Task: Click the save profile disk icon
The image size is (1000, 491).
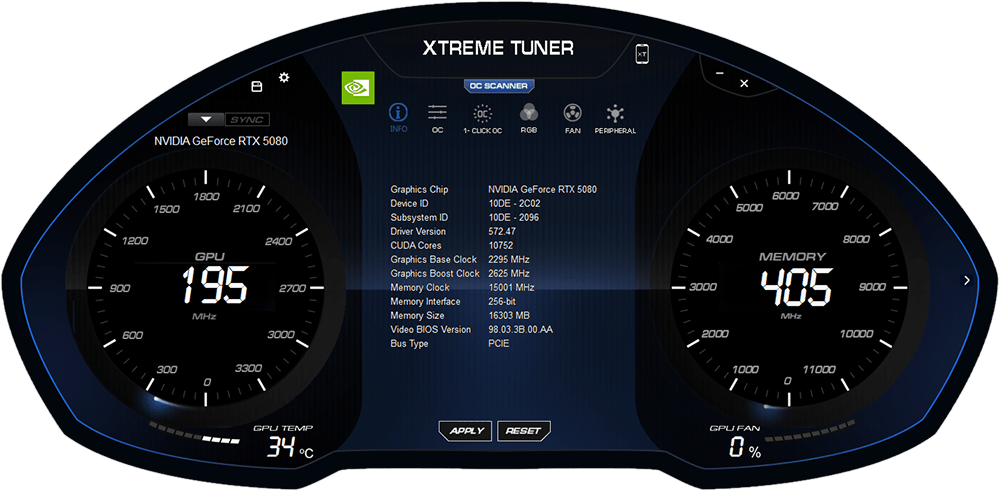Action: [x=257, y=87]
